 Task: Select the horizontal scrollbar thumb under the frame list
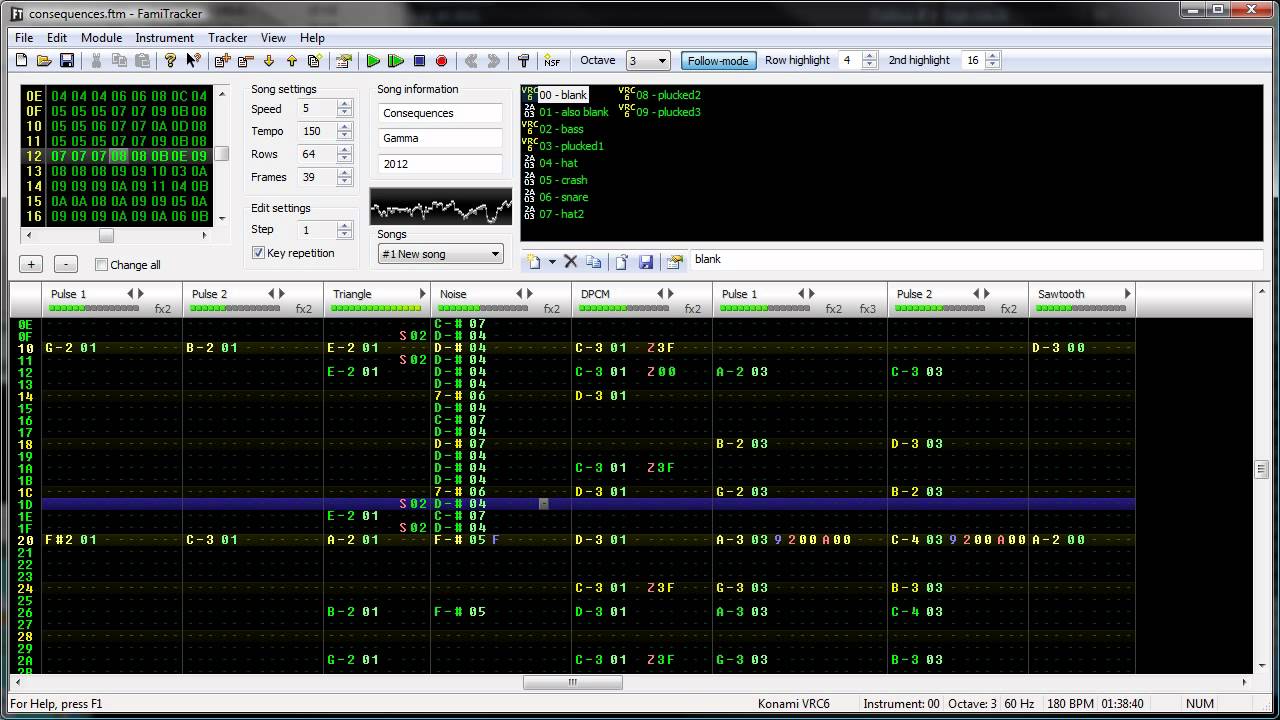[106, 236]
